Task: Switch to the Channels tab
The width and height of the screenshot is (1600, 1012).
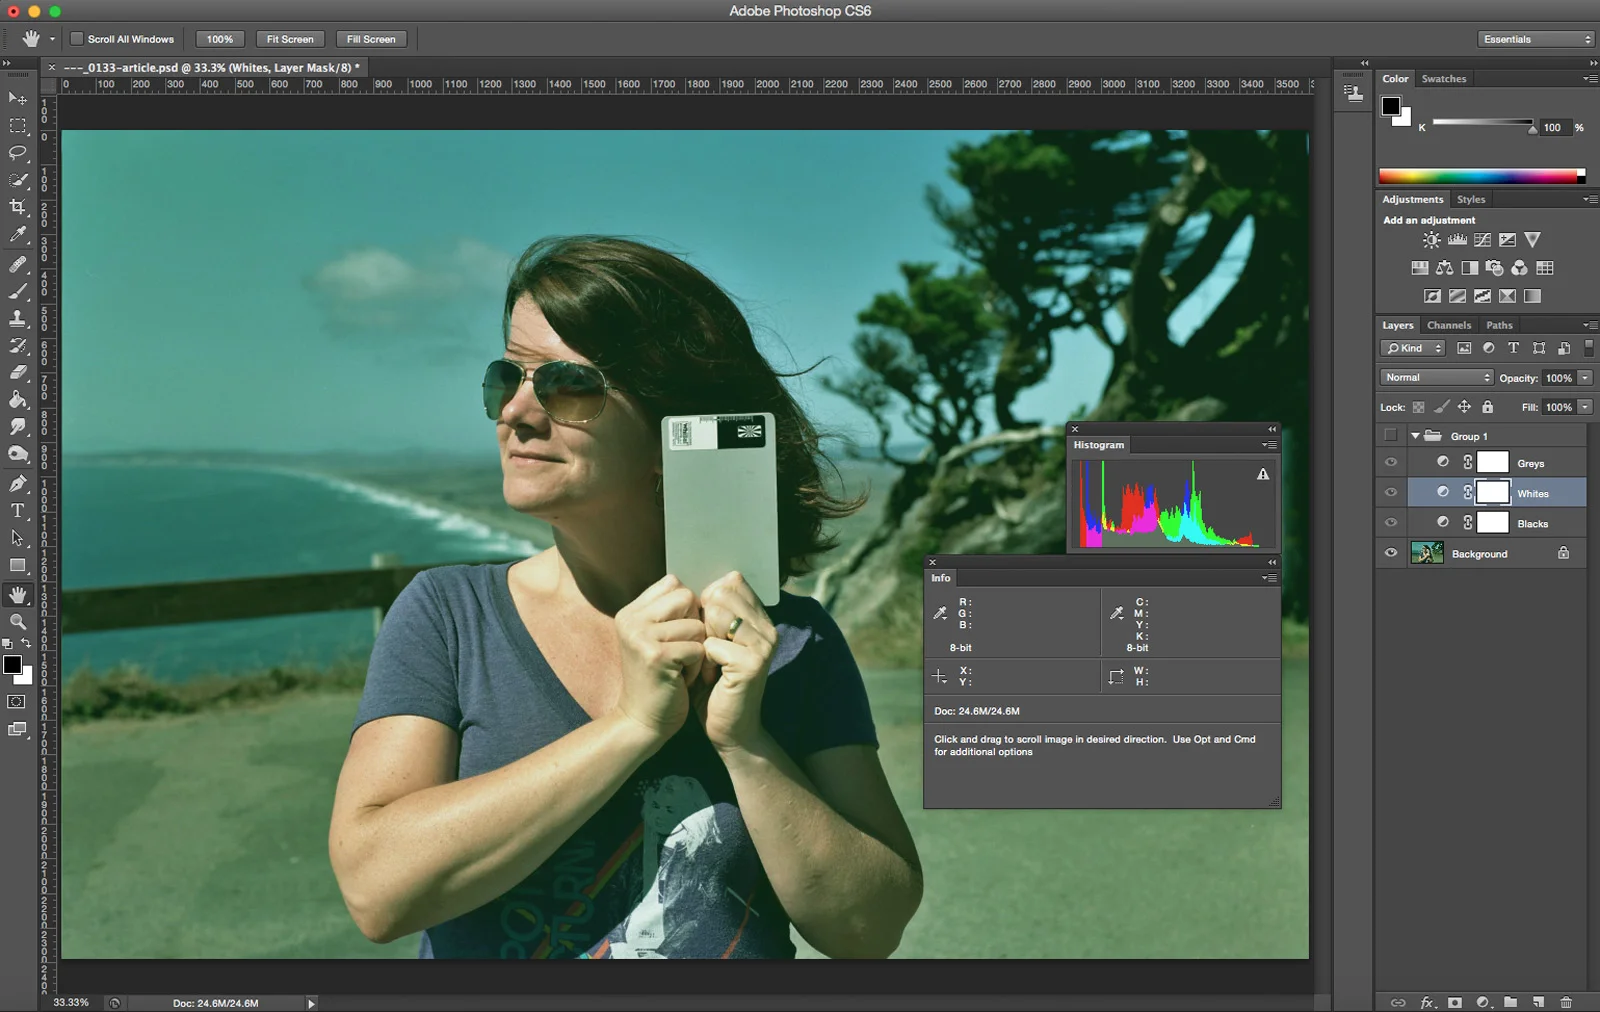Action: point(1448,325)
